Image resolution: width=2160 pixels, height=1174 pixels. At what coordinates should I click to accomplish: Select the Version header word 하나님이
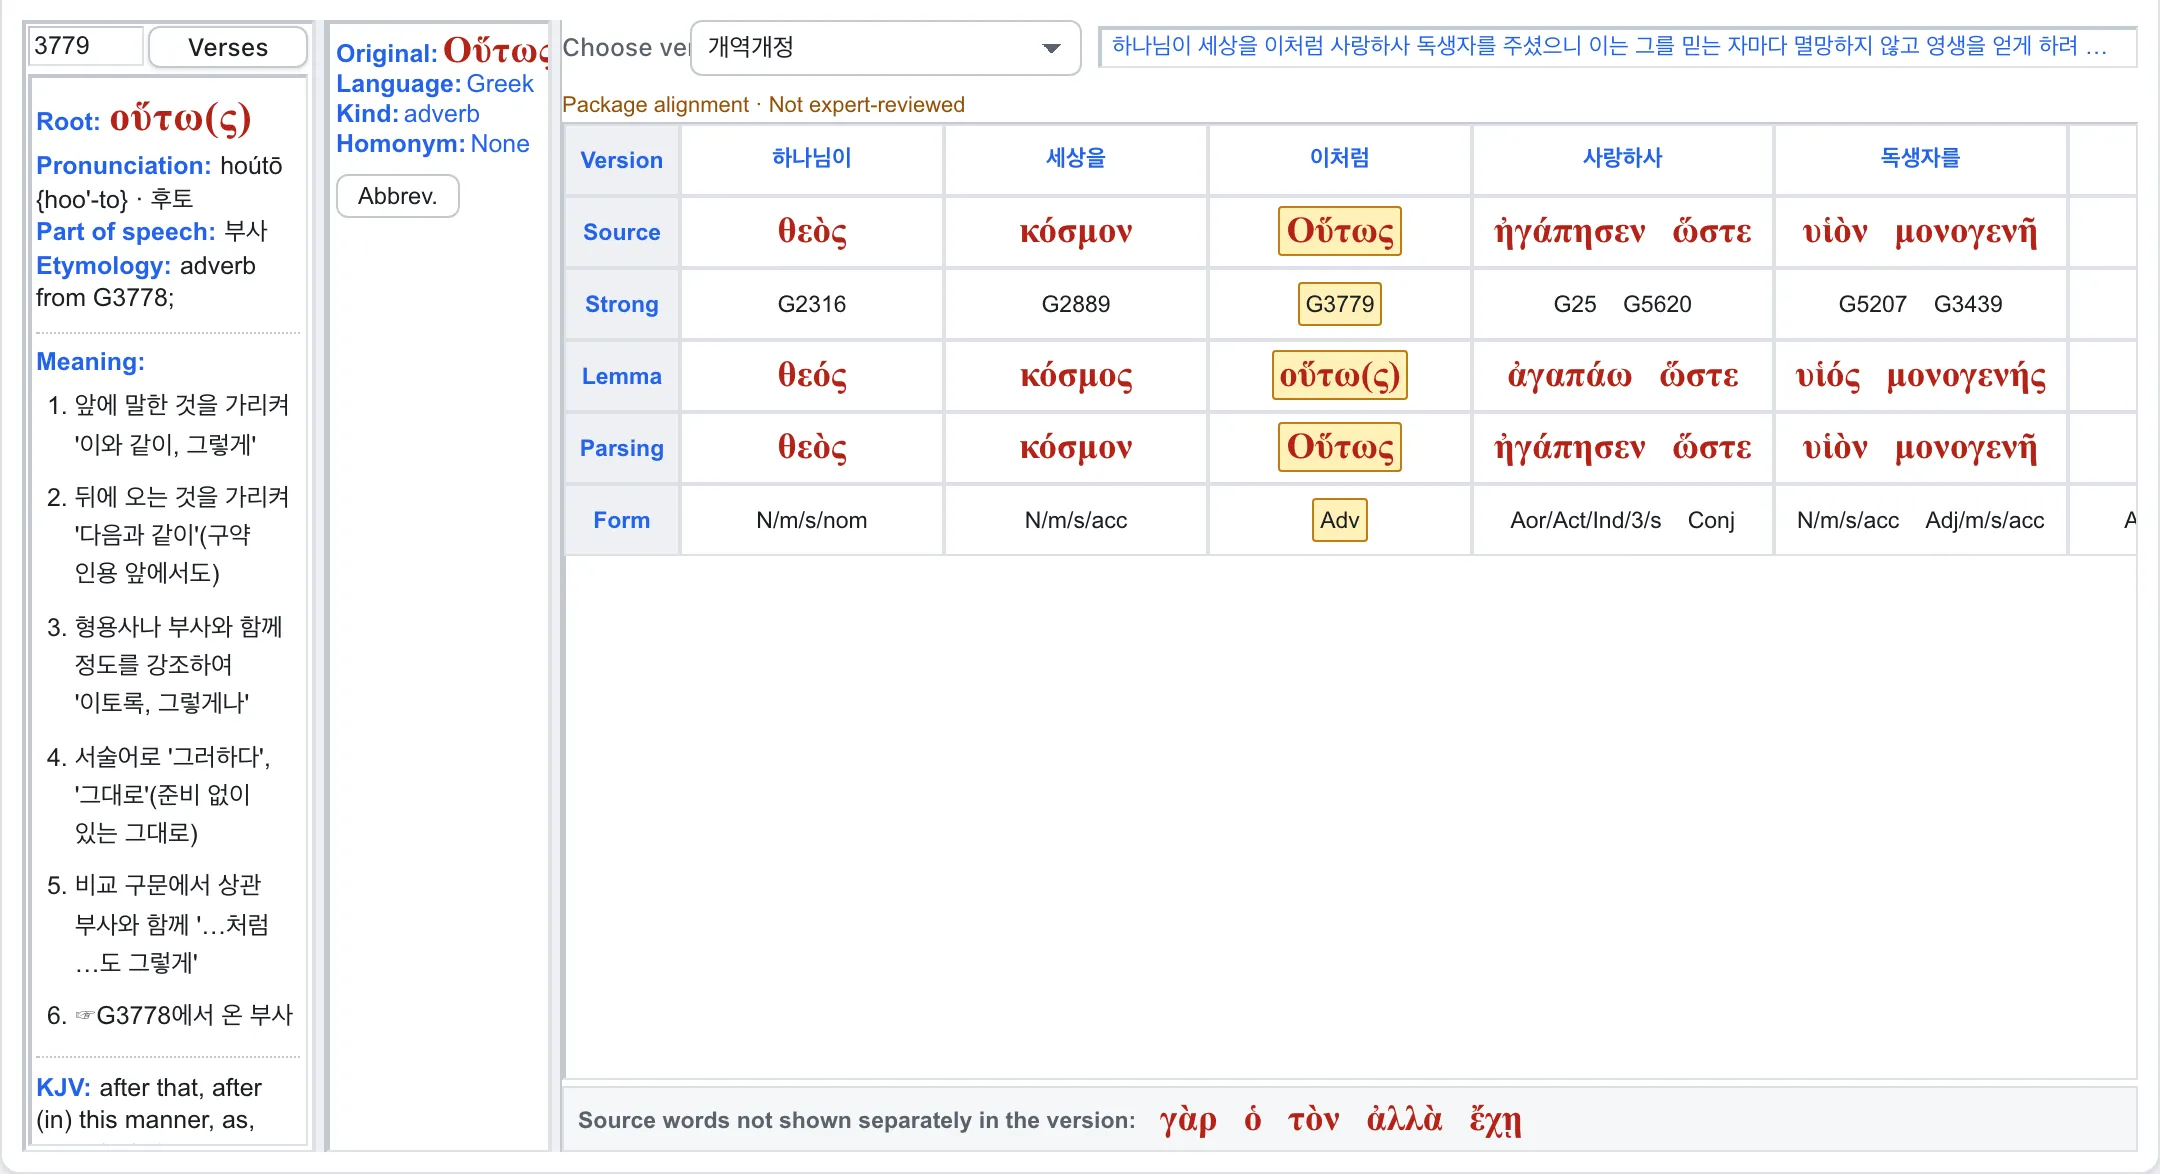pos(812,158)
